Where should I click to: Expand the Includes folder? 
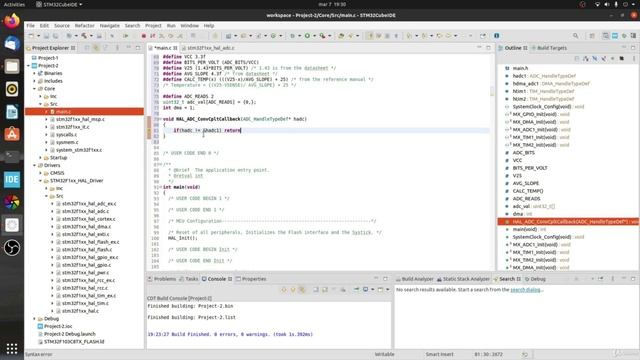click(x=34, y=81)
